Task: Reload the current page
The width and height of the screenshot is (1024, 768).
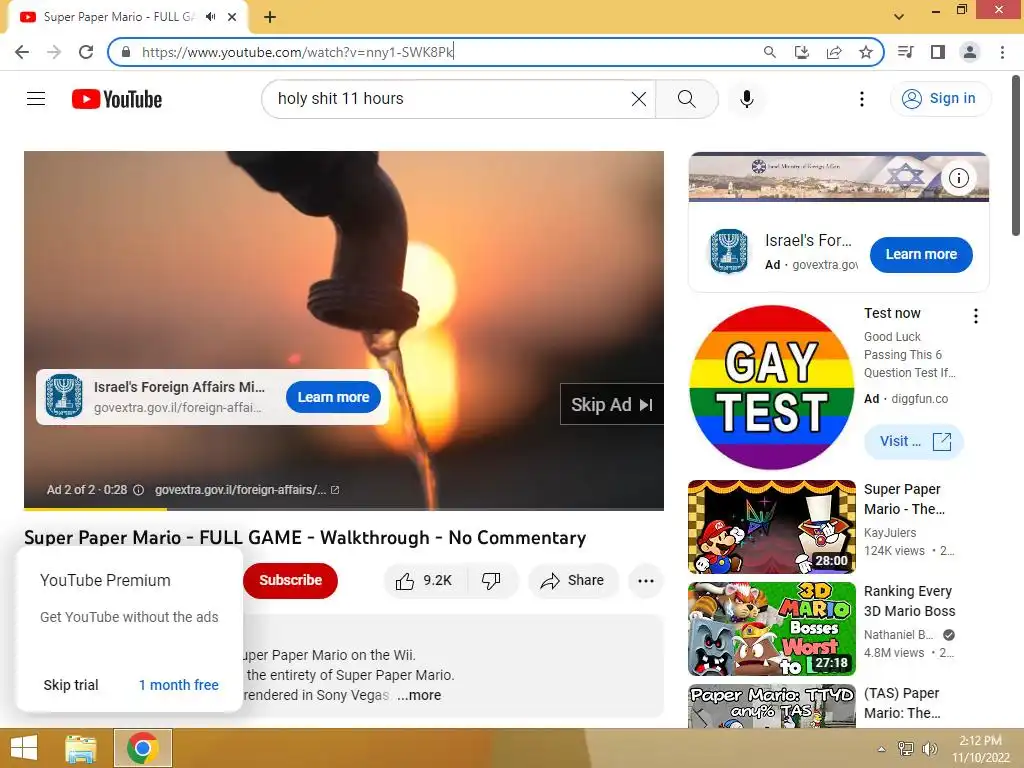Action: click(x=86, y=52)
